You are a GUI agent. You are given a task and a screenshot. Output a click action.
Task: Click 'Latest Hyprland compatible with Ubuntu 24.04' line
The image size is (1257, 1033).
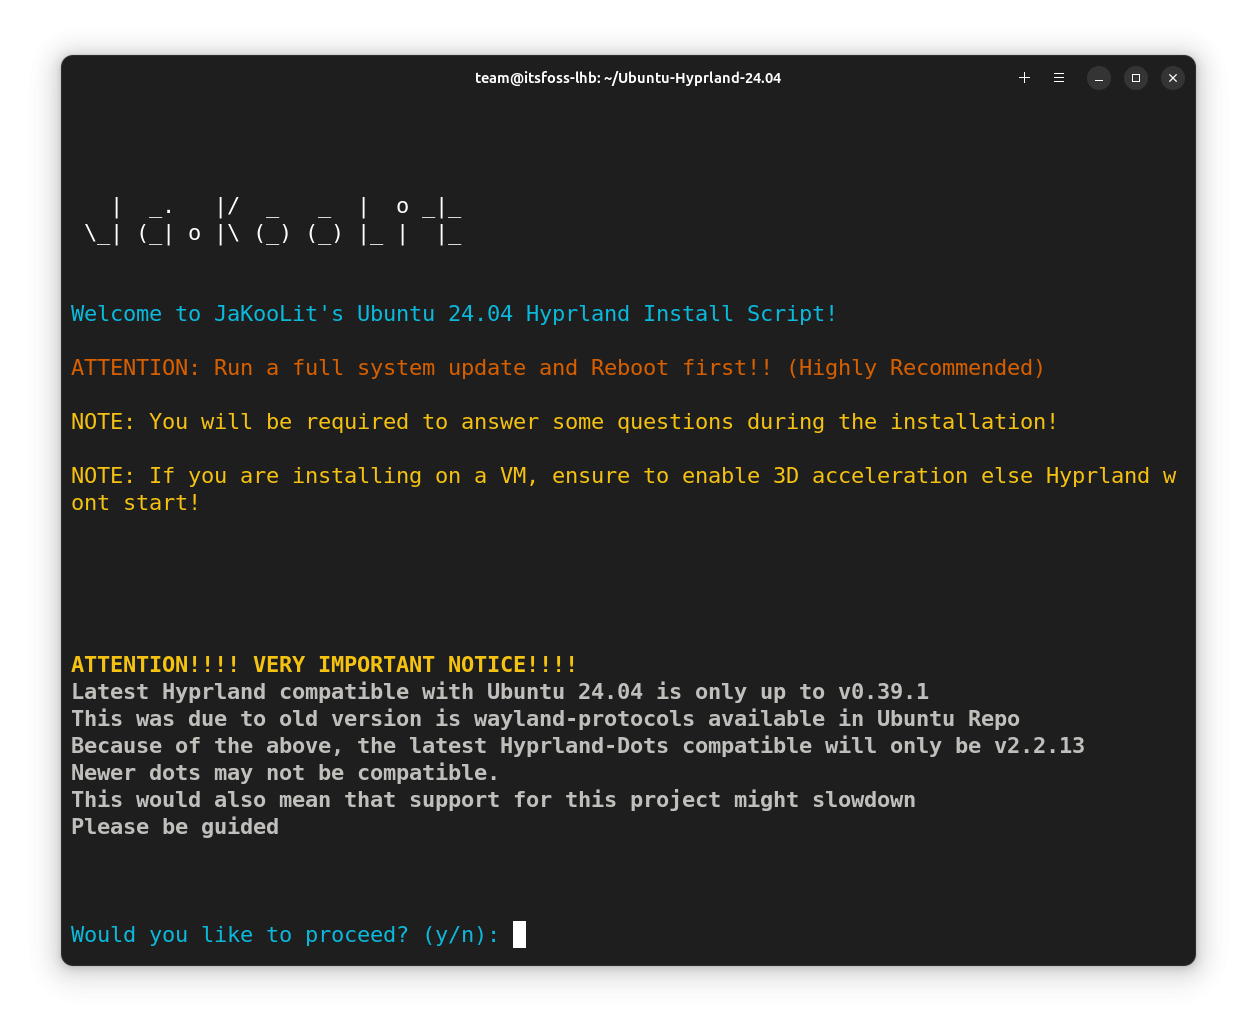coord(500,692)
